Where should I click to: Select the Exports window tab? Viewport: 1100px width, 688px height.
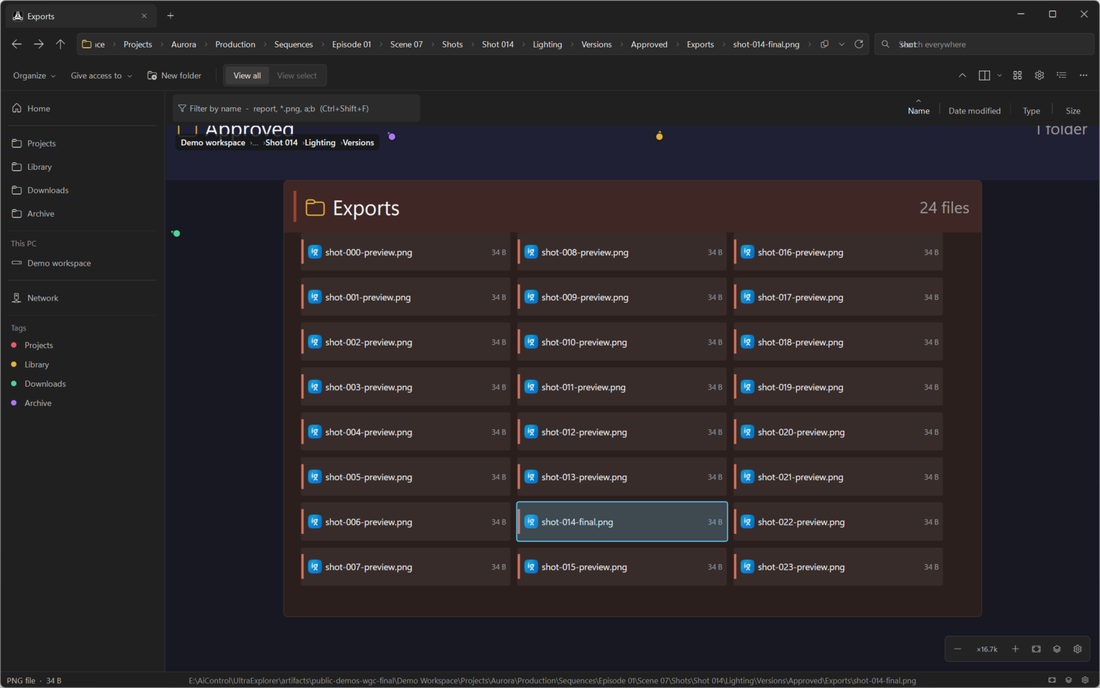click(79, 16)
